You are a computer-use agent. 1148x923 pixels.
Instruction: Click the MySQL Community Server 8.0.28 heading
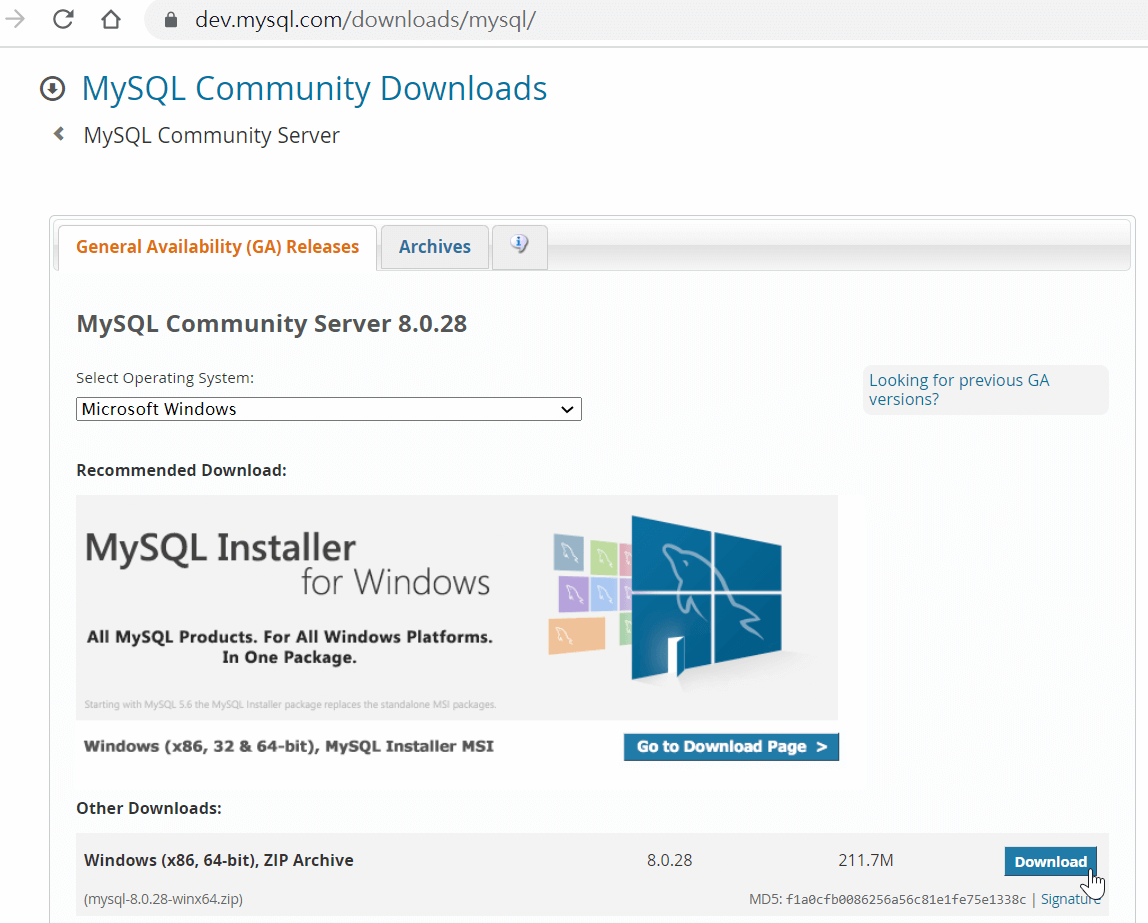click(x=272, y=324)
